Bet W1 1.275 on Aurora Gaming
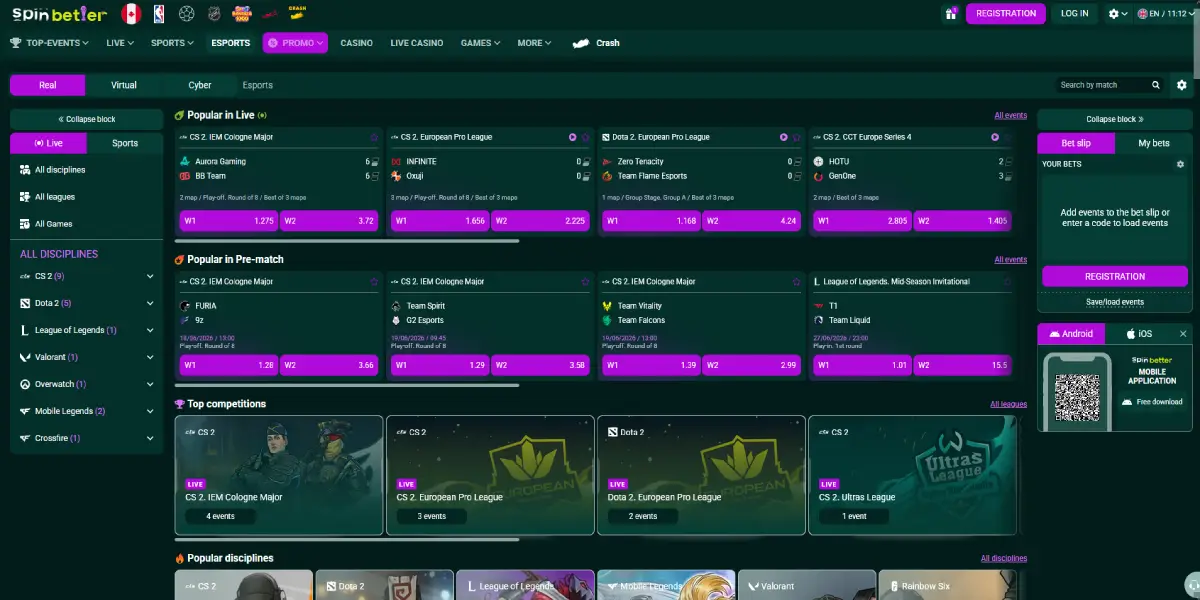Viewport: 1200px width, 600px height. (x=229, y=221)
